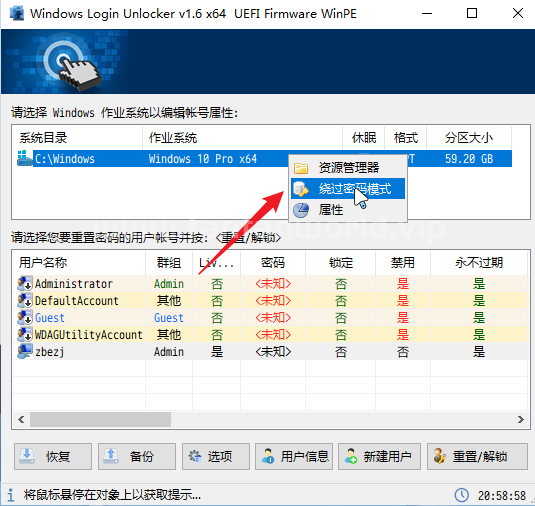Click the C:\Windows drive icon
The height and width of the screenshot is (506, 535).
click(24, 158)
